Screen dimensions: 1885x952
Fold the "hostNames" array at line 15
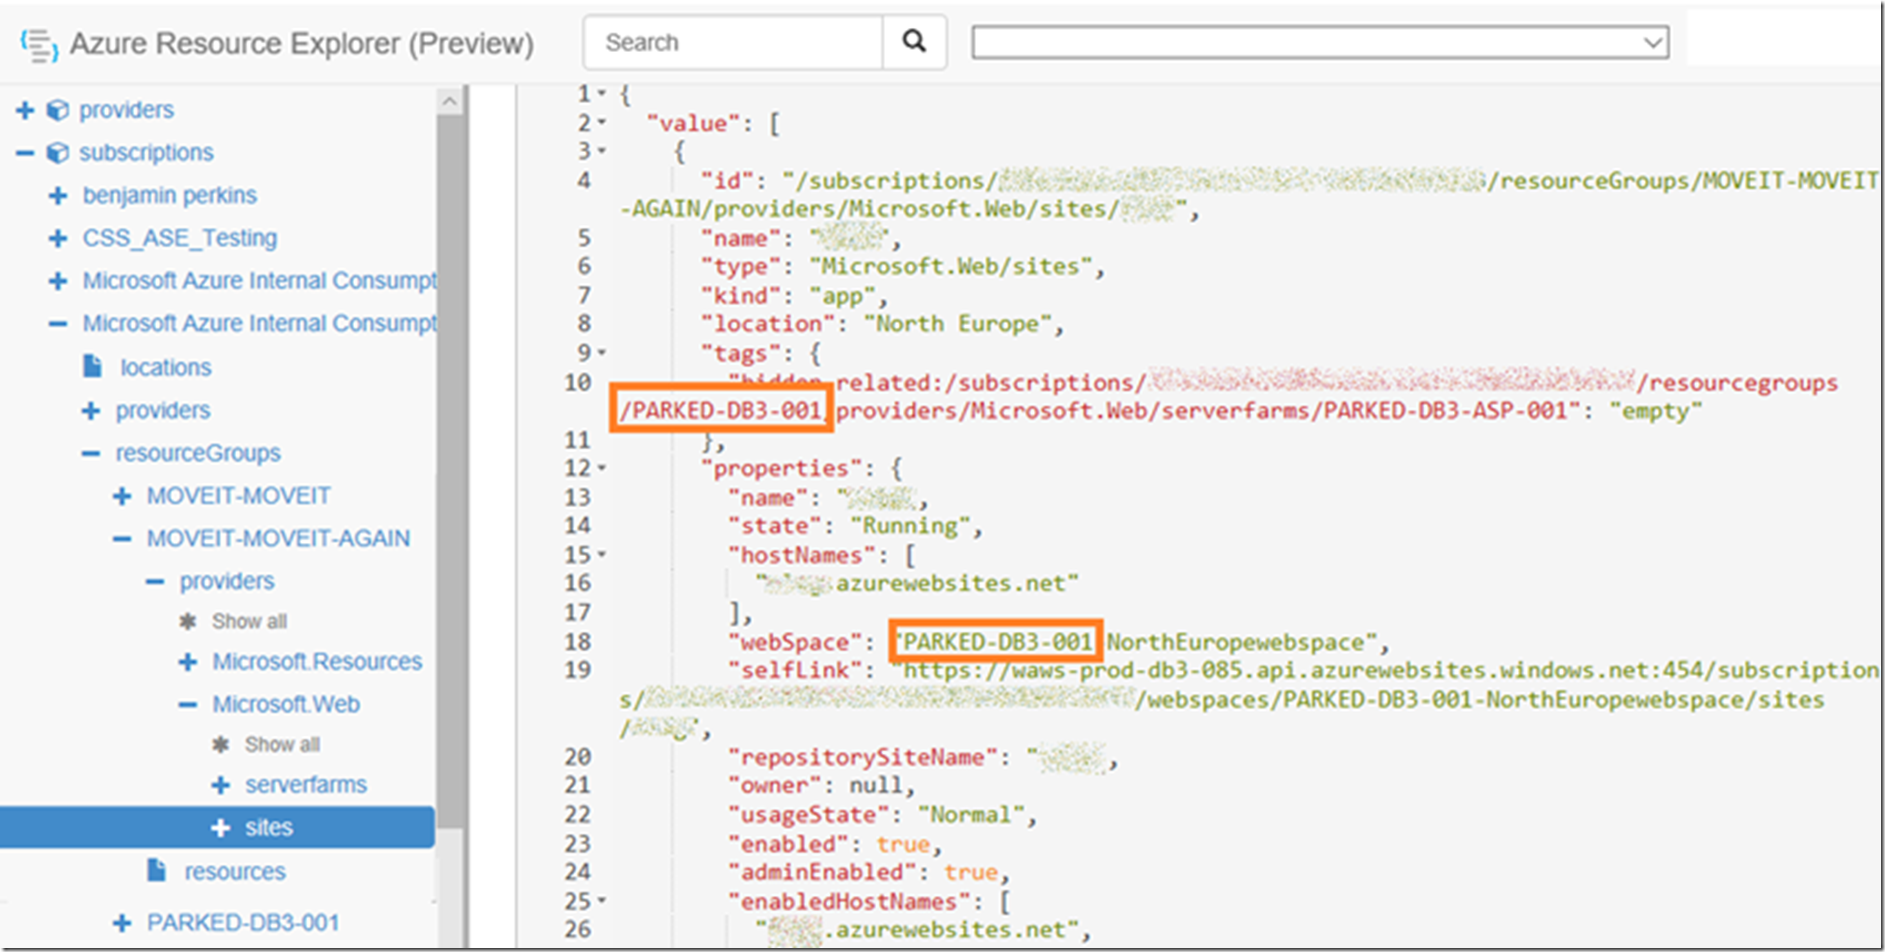tap(601, 554)
